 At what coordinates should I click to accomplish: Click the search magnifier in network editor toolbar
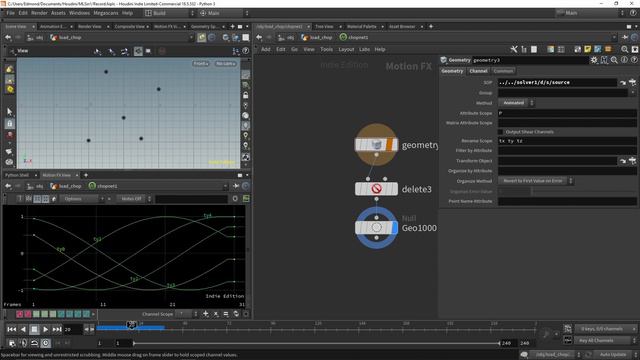point(624,49)
